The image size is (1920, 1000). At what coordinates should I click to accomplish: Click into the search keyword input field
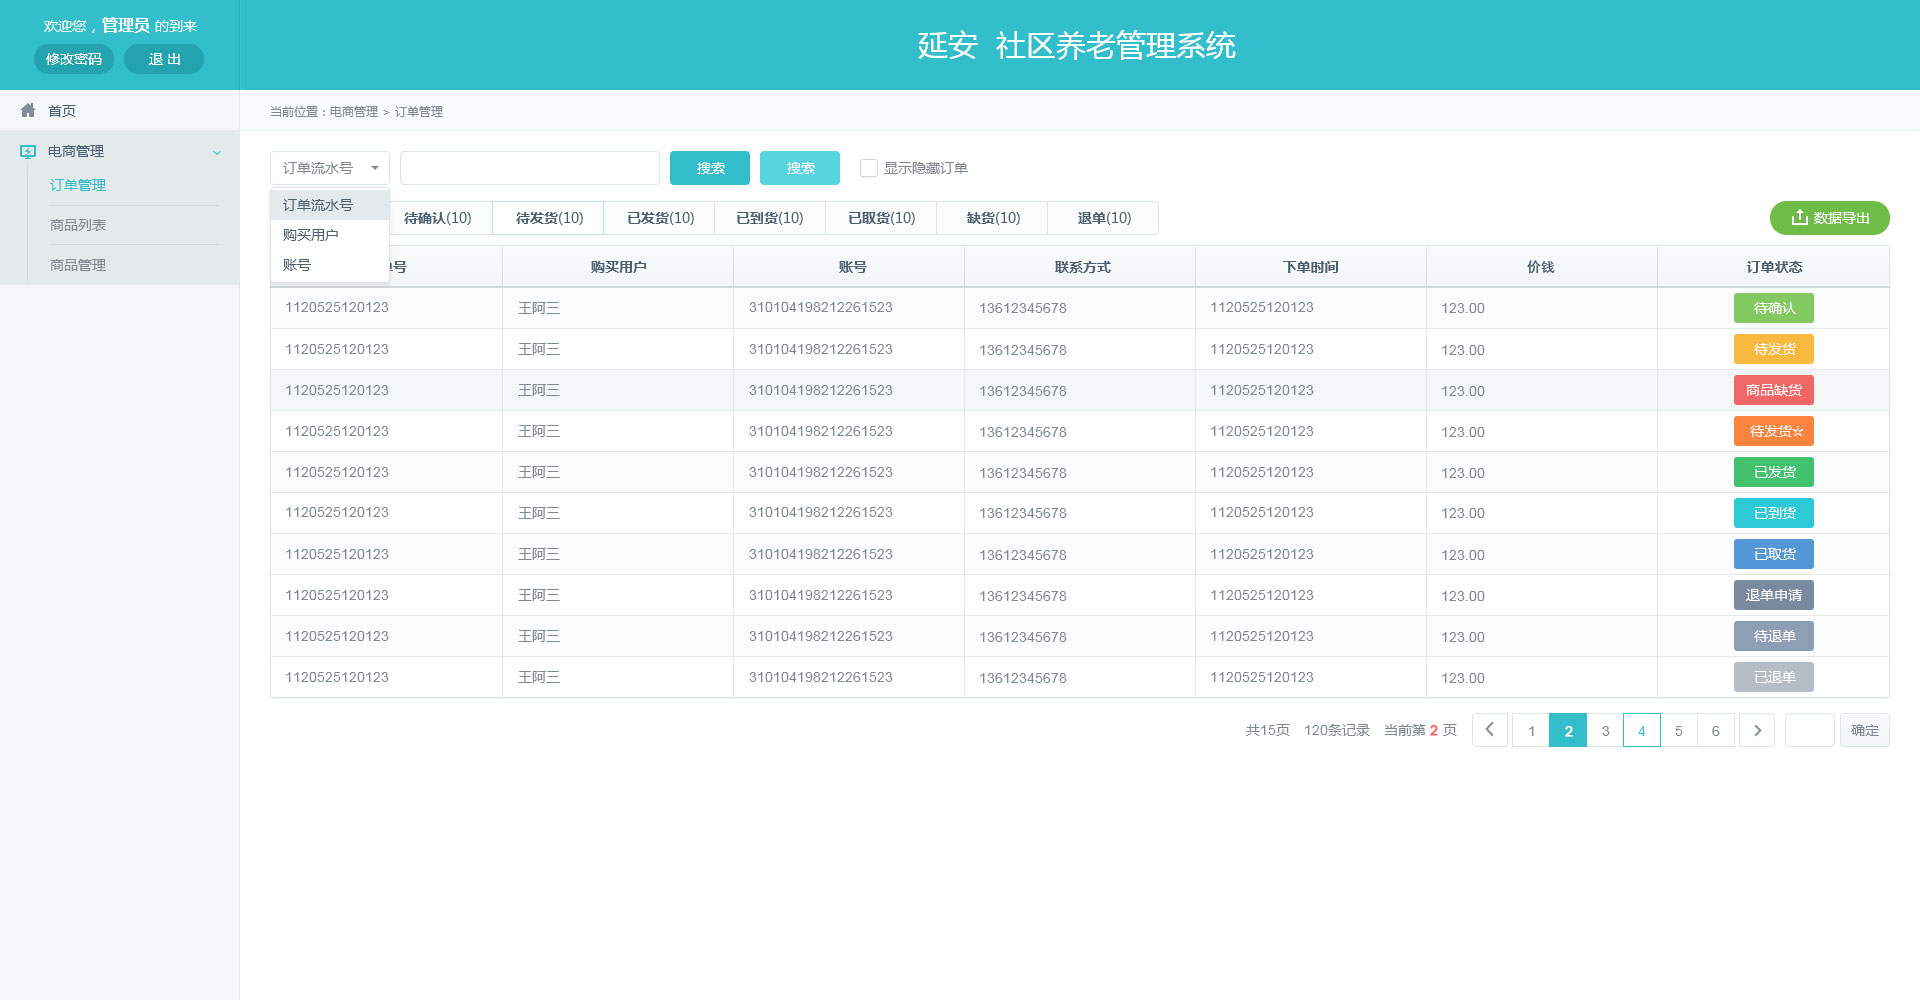[530, 168]
